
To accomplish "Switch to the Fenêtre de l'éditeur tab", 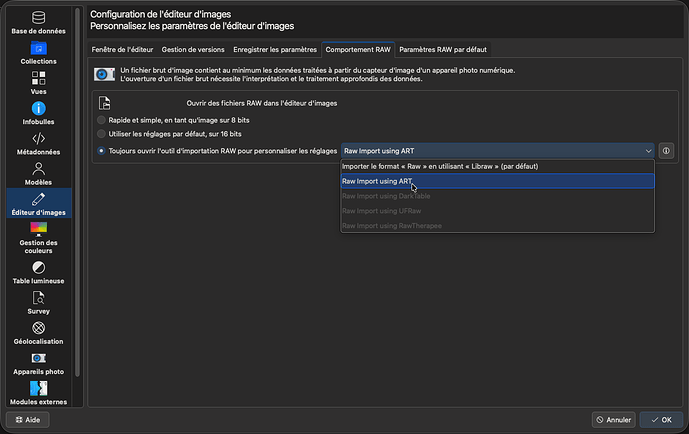I will [122, 50].
